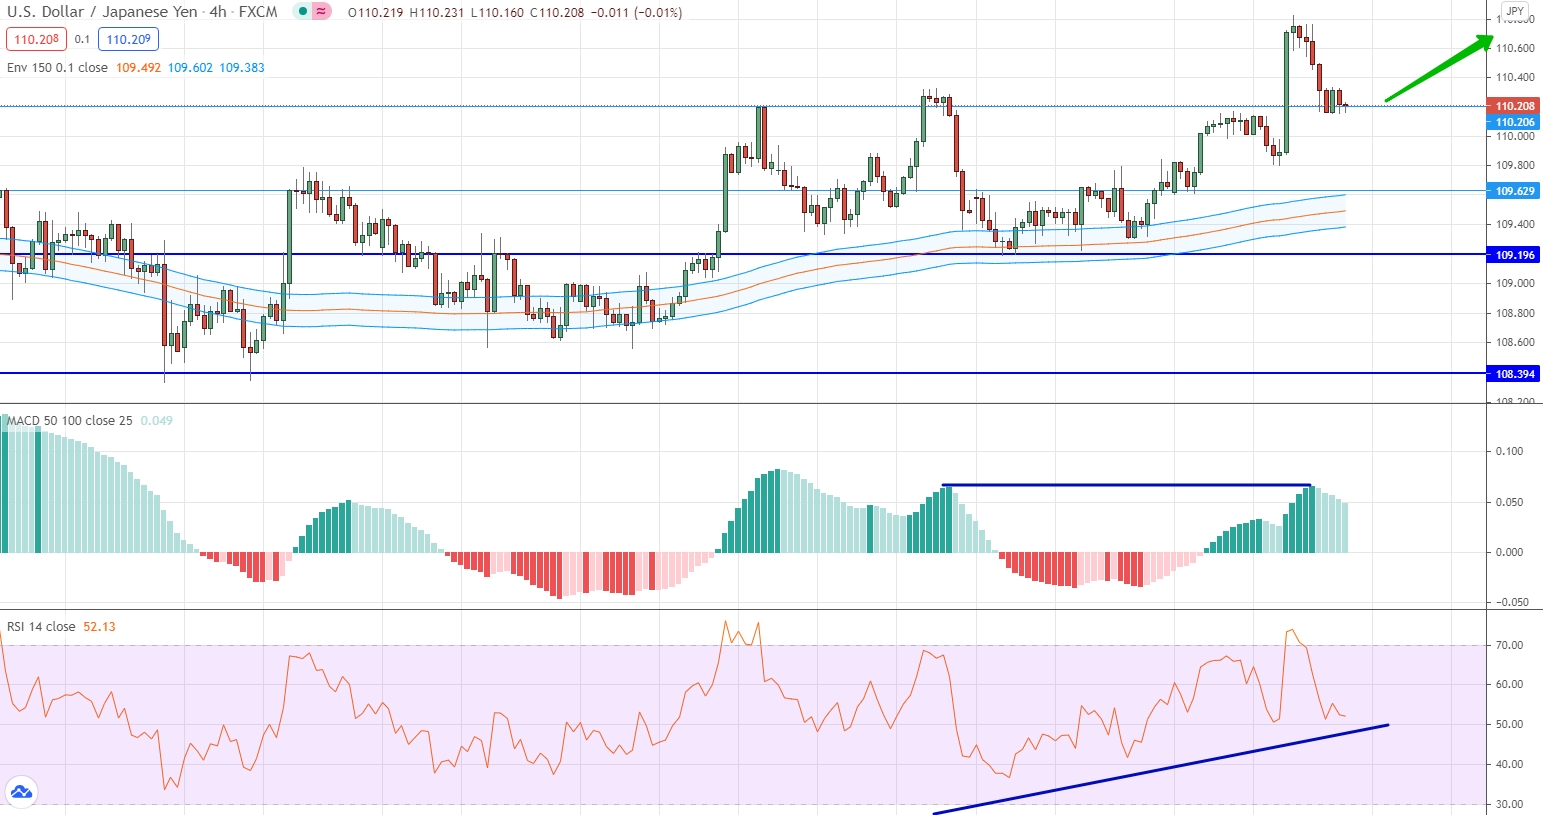Image resolution: width=1543 pixels, height=815 pixels.
Task: Click the low price L110.160 in header
Action: (x=497, y=13)
